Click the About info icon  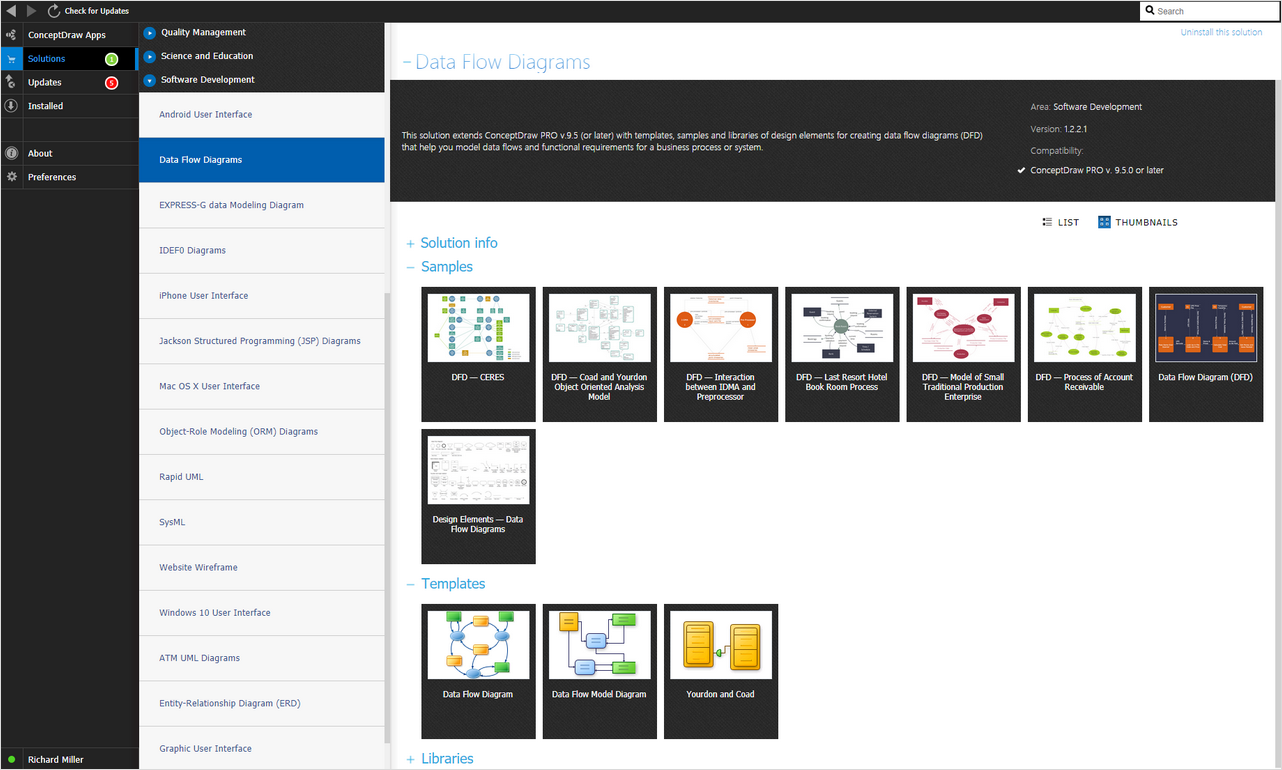[11, 153]
